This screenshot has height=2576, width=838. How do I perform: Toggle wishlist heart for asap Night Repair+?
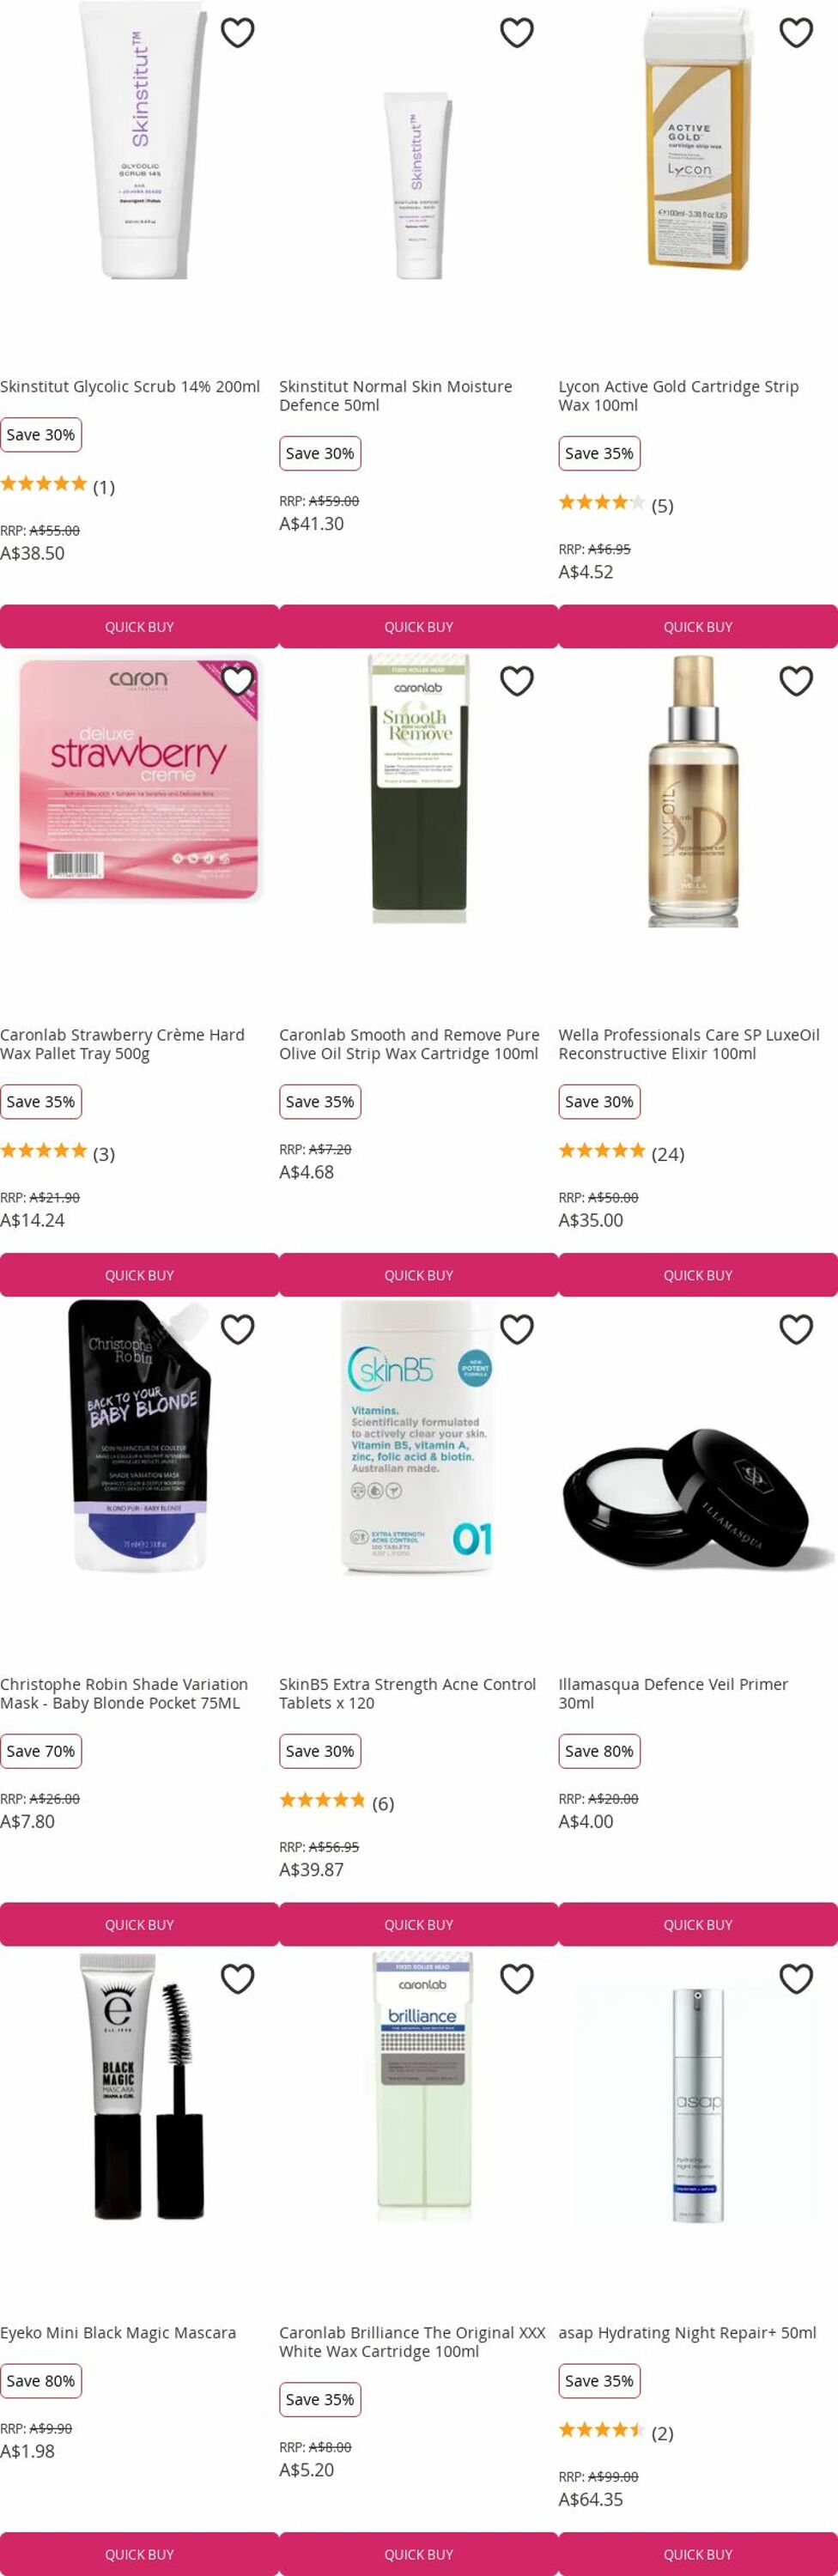tap(795, 1978)
